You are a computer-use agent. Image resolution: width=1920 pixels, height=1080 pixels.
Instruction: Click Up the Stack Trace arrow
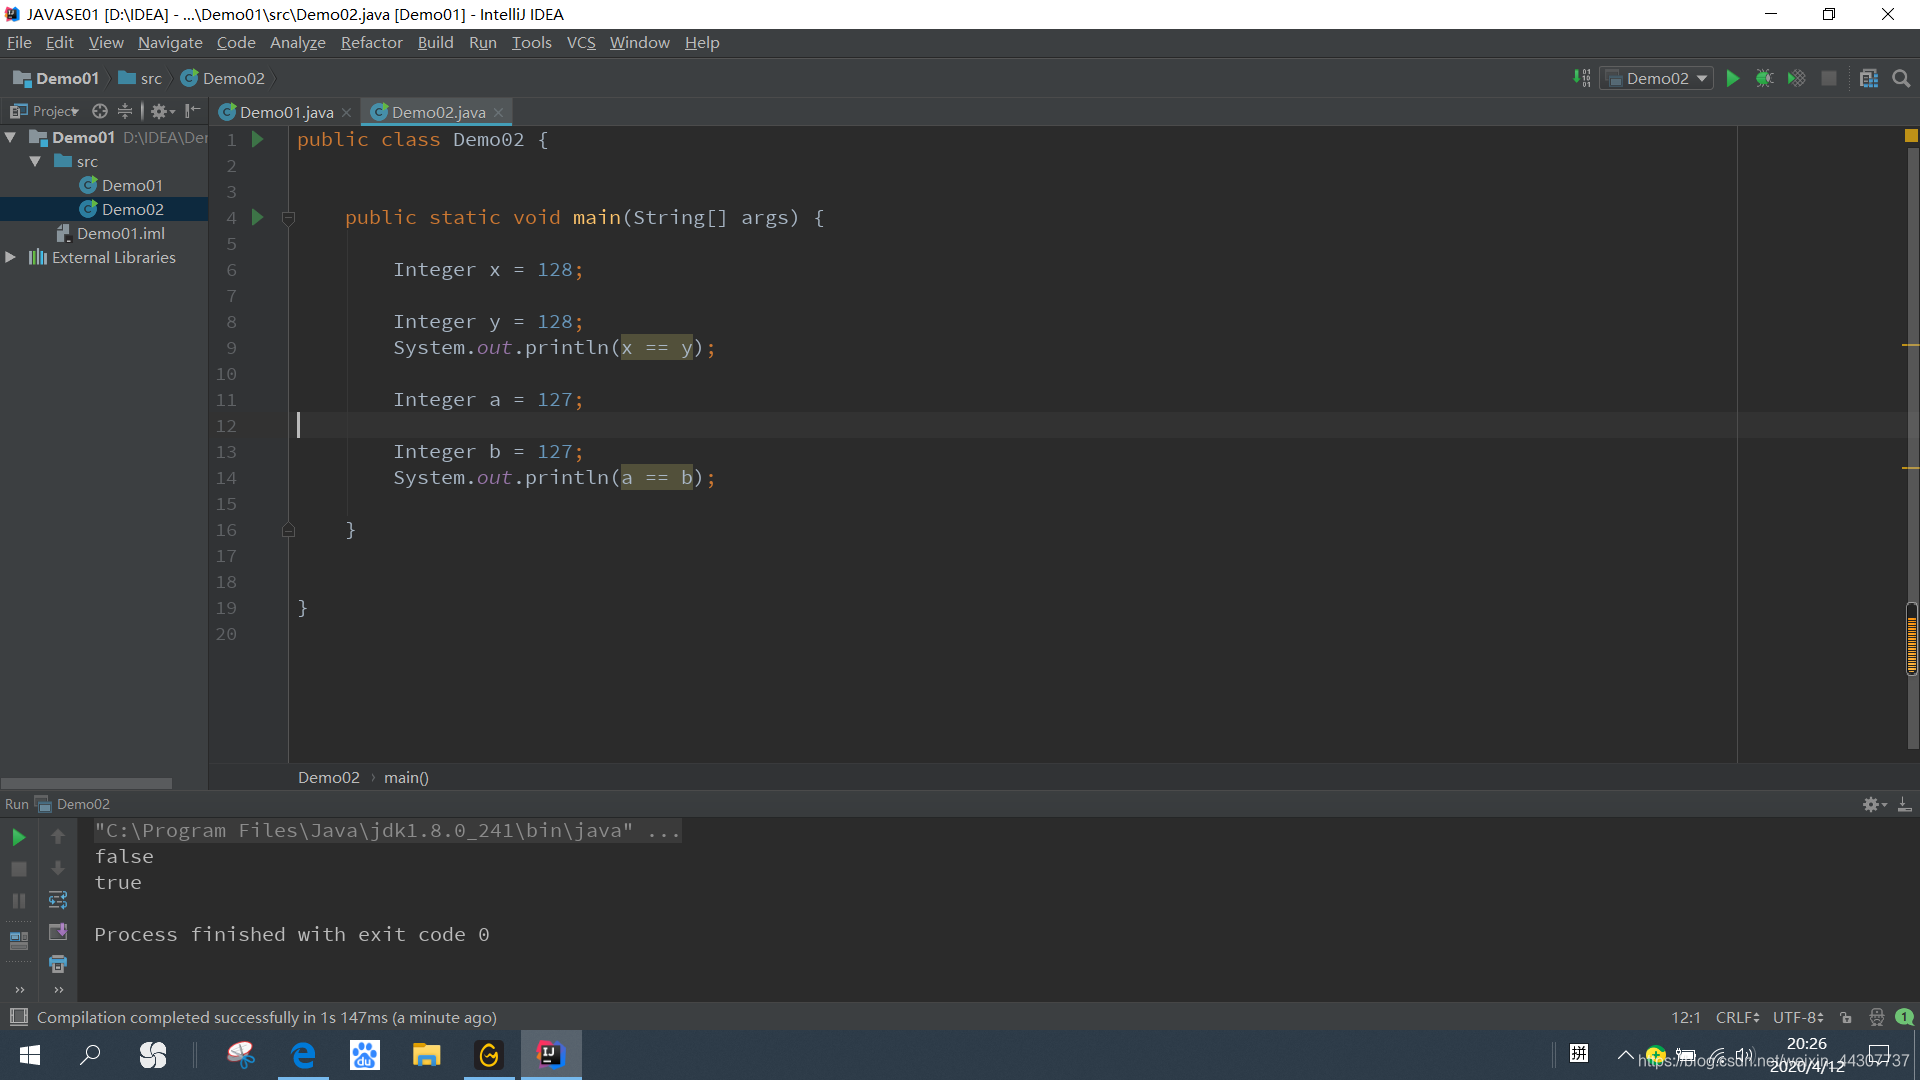(58, 837)
